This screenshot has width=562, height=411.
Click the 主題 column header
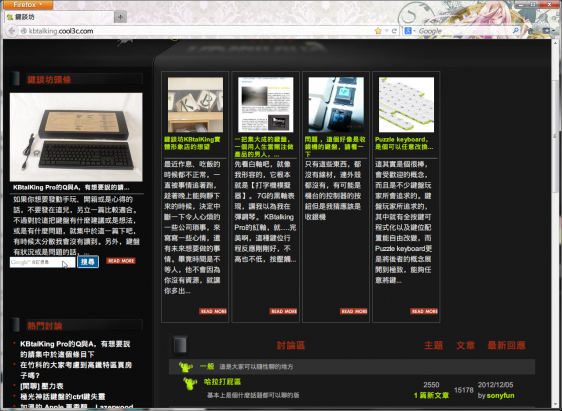(x=433, y=345)
